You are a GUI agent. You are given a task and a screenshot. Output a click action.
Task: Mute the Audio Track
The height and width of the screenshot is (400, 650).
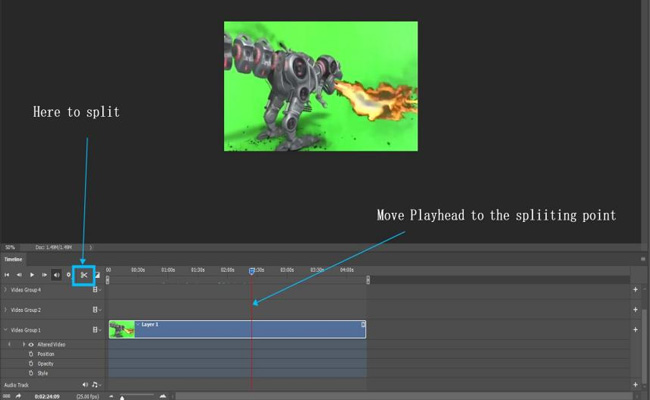pos(85,385)
